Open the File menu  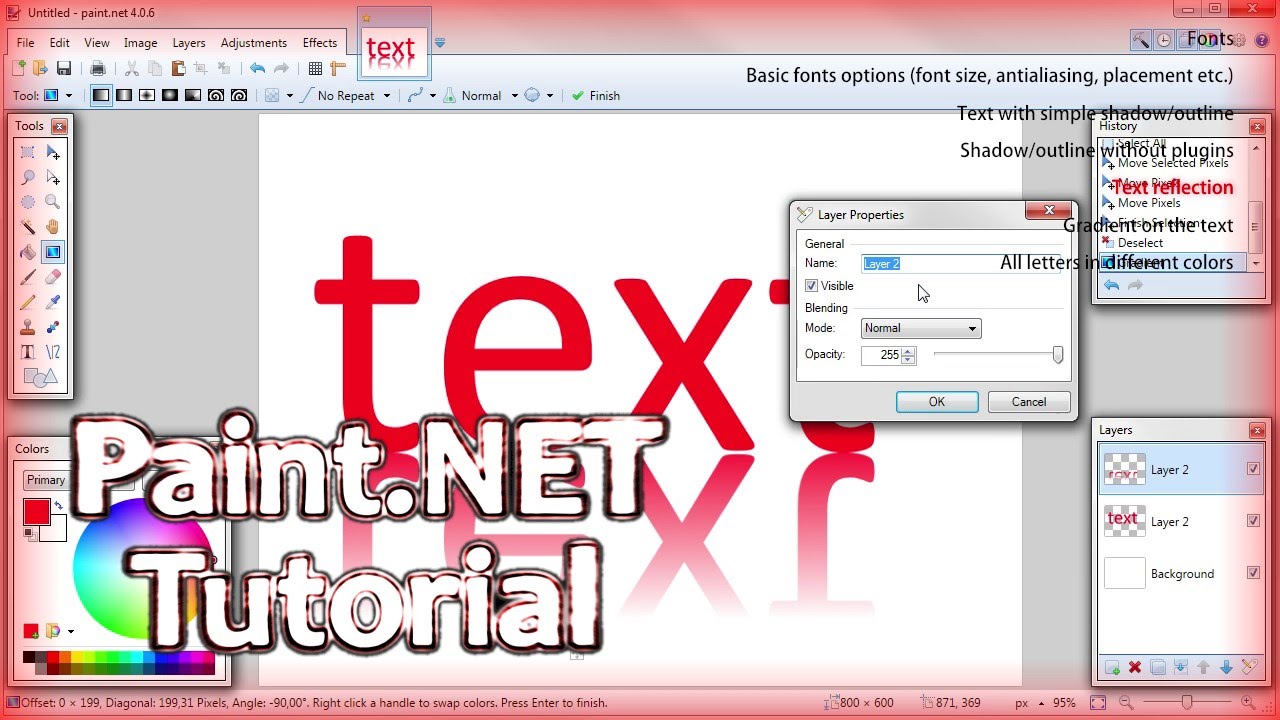(x=25, y=43)
